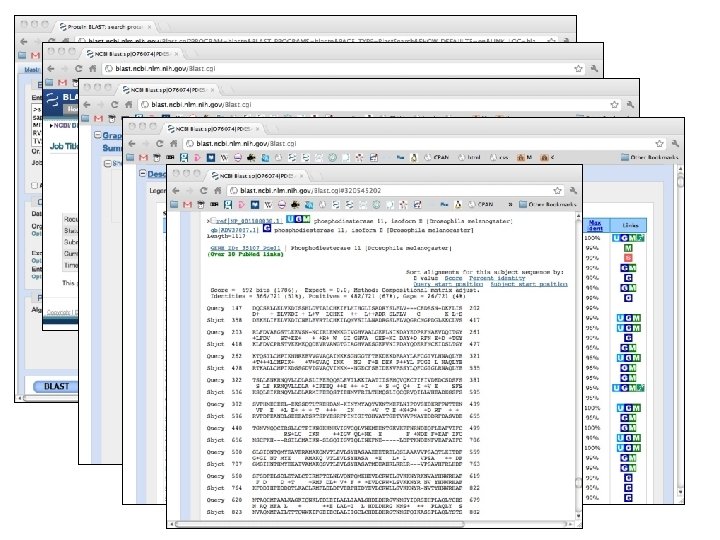Click the front window's horizontal scrollbar

click(x=321, y=524)
